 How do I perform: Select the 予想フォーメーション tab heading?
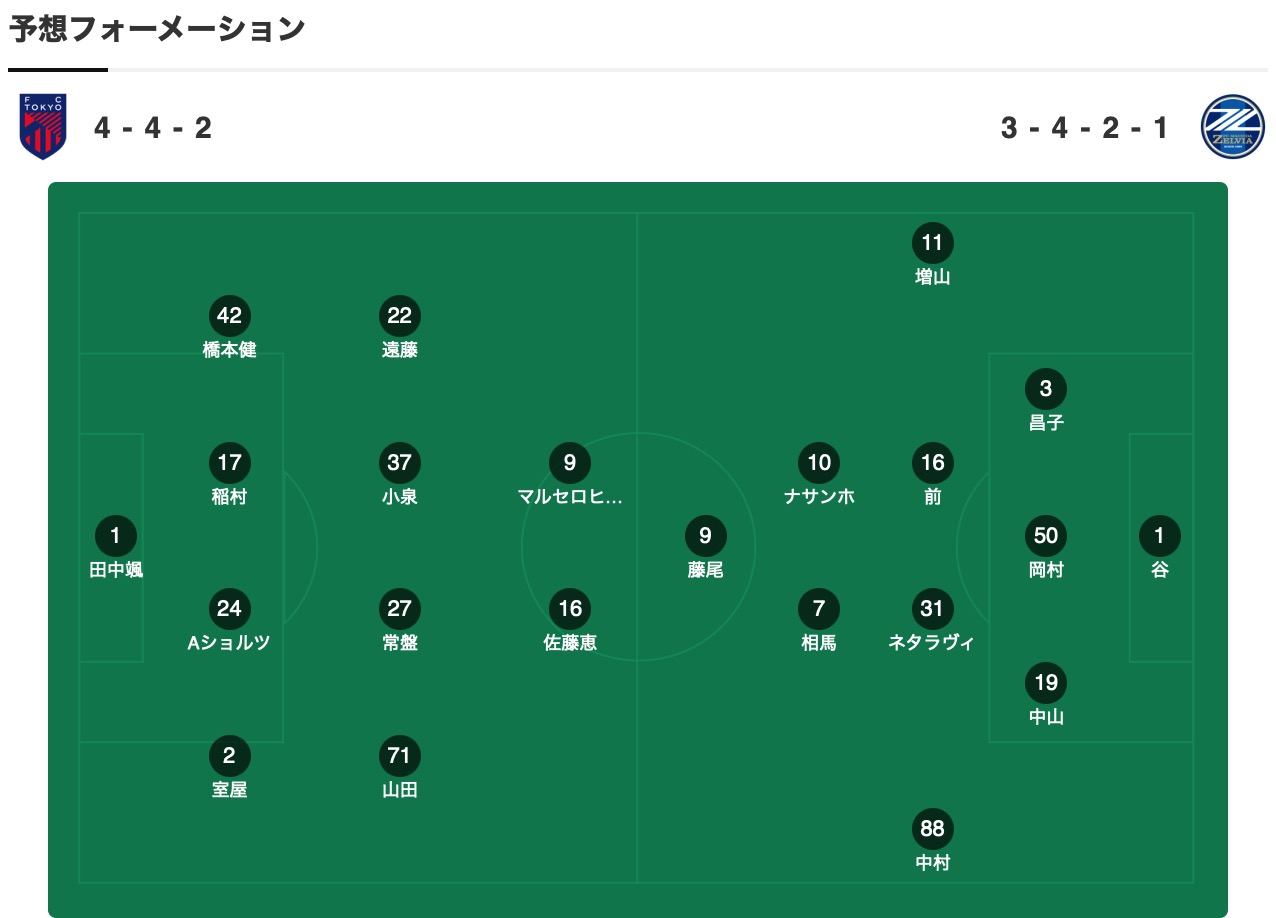[157, 30]
